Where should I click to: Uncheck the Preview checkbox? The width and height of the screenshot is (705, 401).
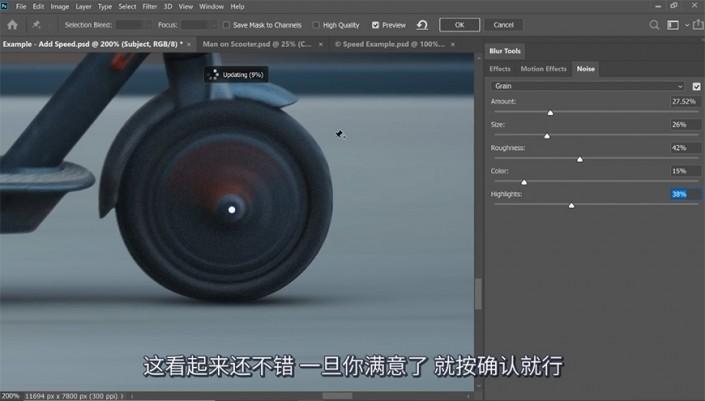(375, 25)
